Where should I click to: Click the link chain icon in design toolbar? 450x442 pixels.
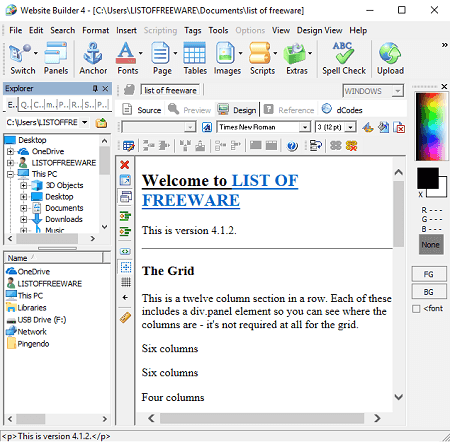click(x=336, y=146)
